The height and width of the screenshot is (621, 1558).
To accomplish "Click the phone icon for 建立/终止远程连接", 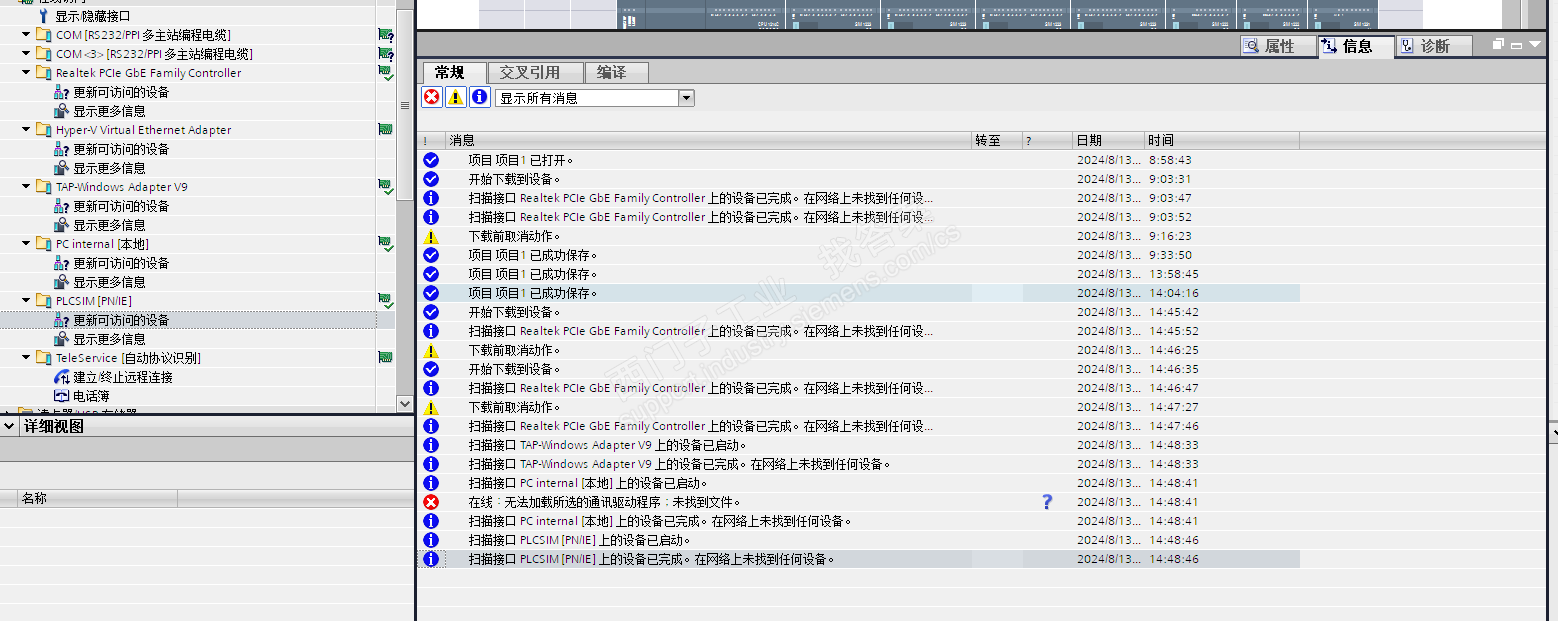I will (x=61, y=377).
